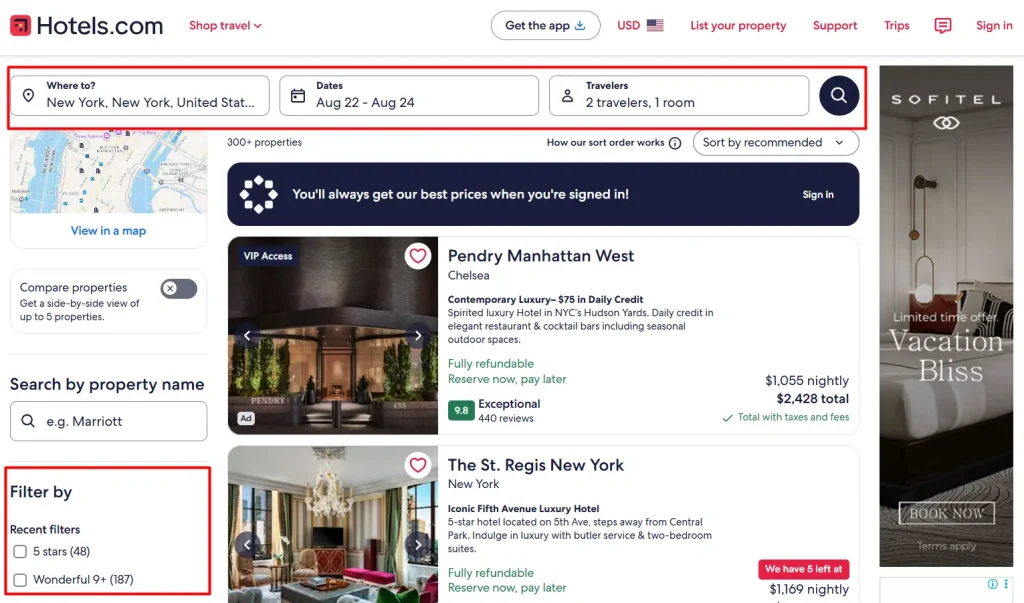Viewport: 1024px width, 603px height.
Task: Check the 5 stars filter
Action: click(x=20, y=551)
